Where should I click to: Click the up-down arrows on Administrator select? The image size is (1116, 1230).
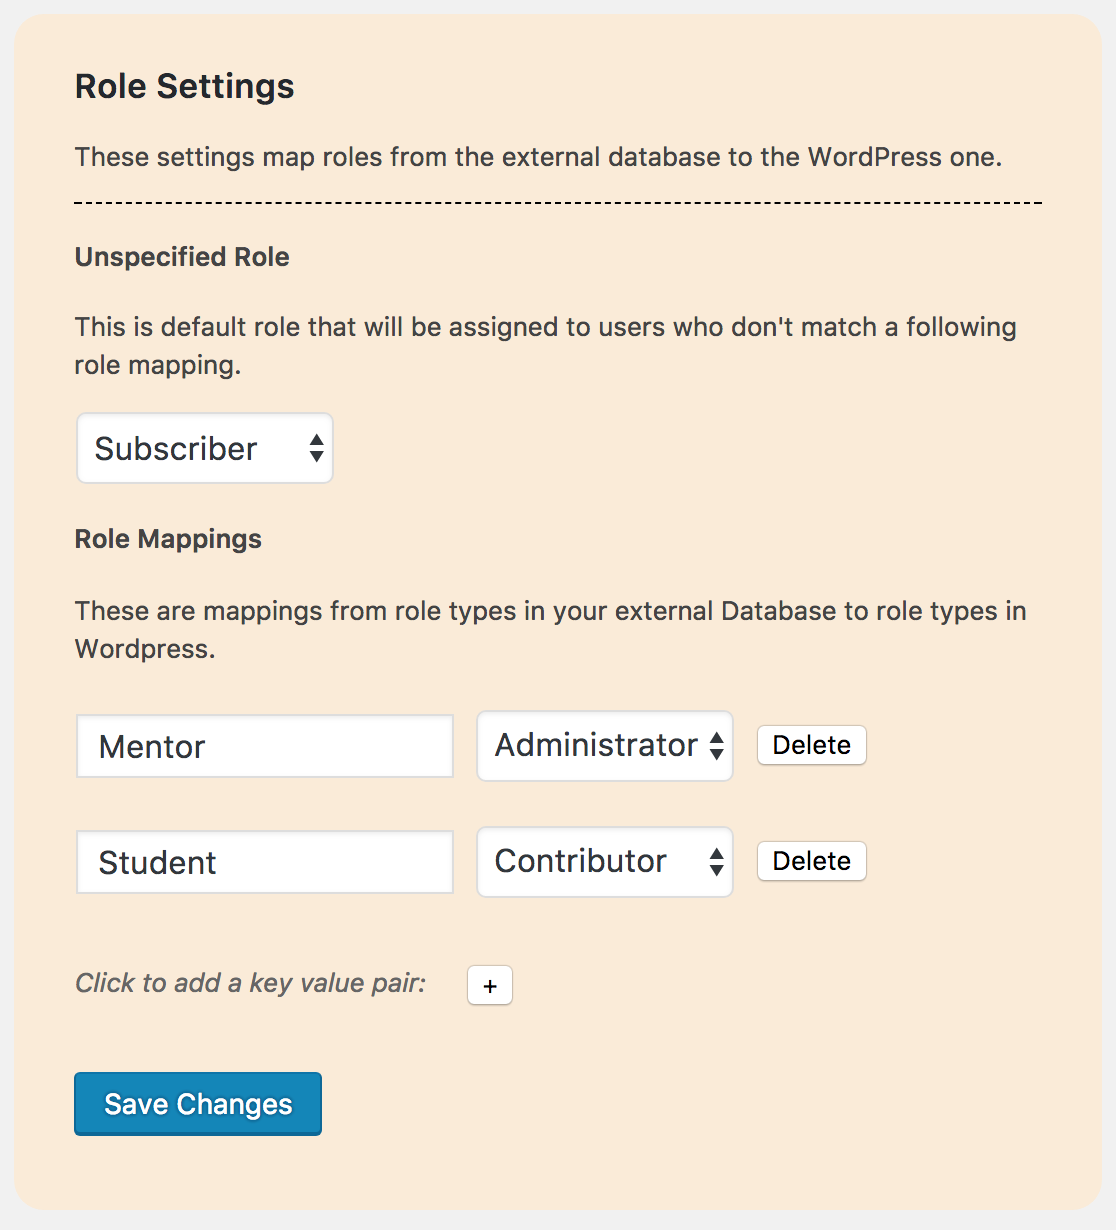click(716, 746)
